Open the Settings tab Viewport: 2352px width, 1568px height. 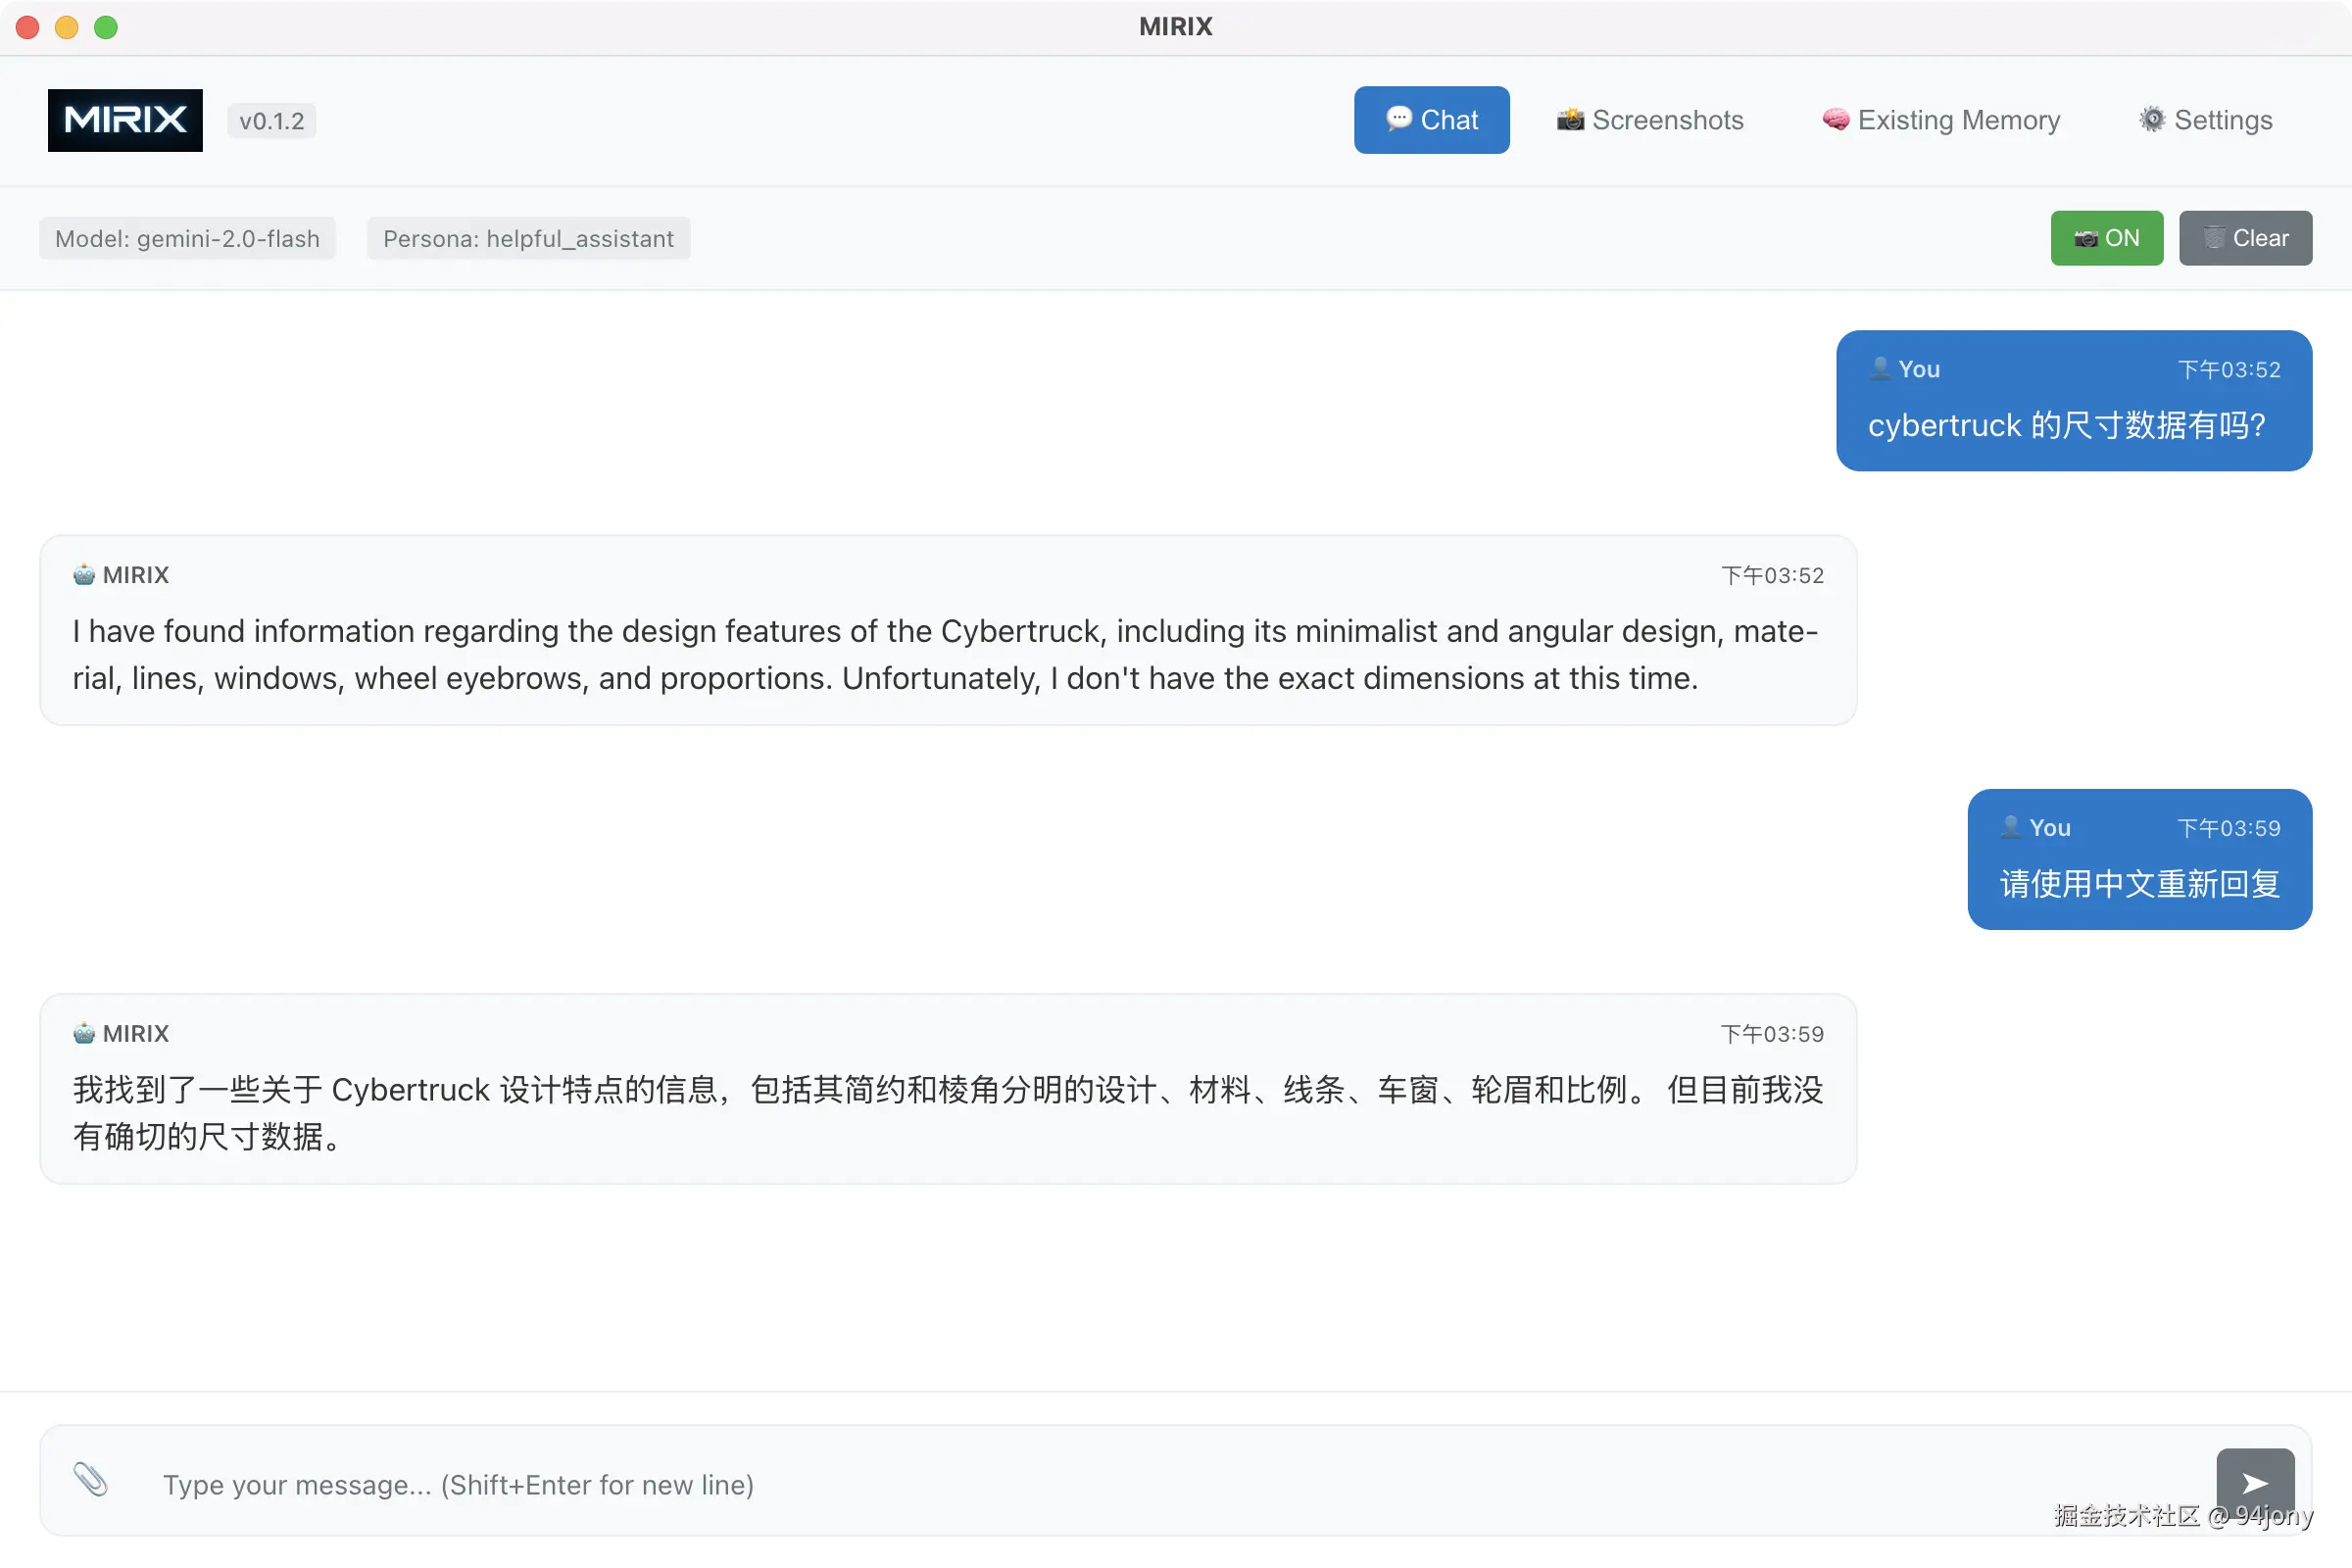(x=2205, y=120)
